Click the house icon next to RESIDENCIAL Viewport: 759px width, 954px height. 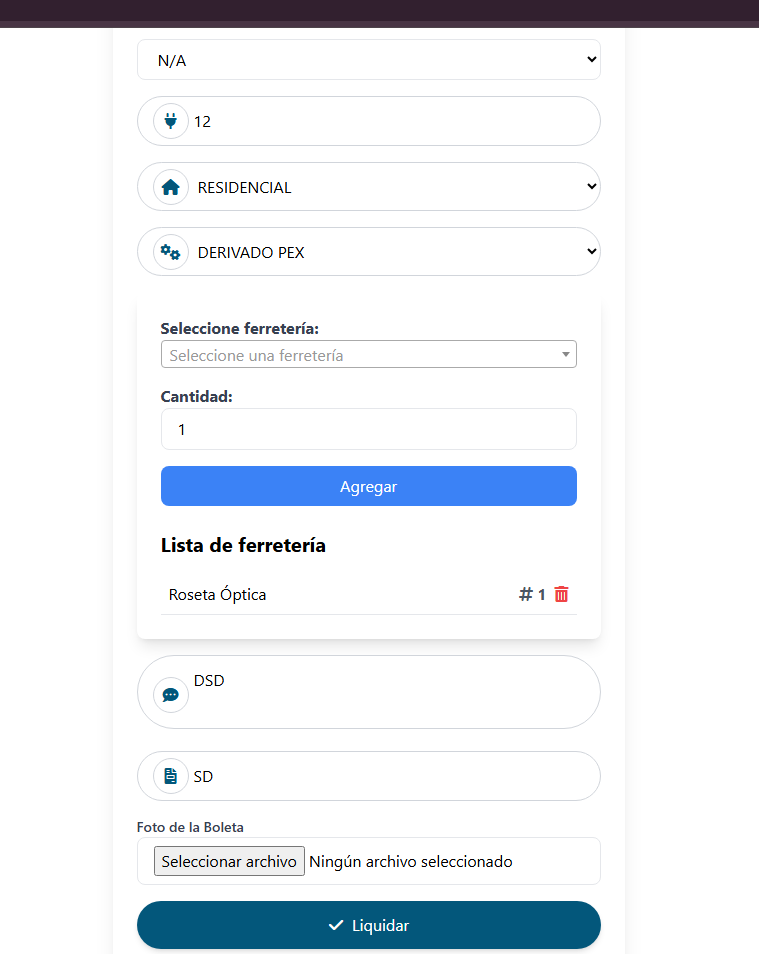[171, 187]
